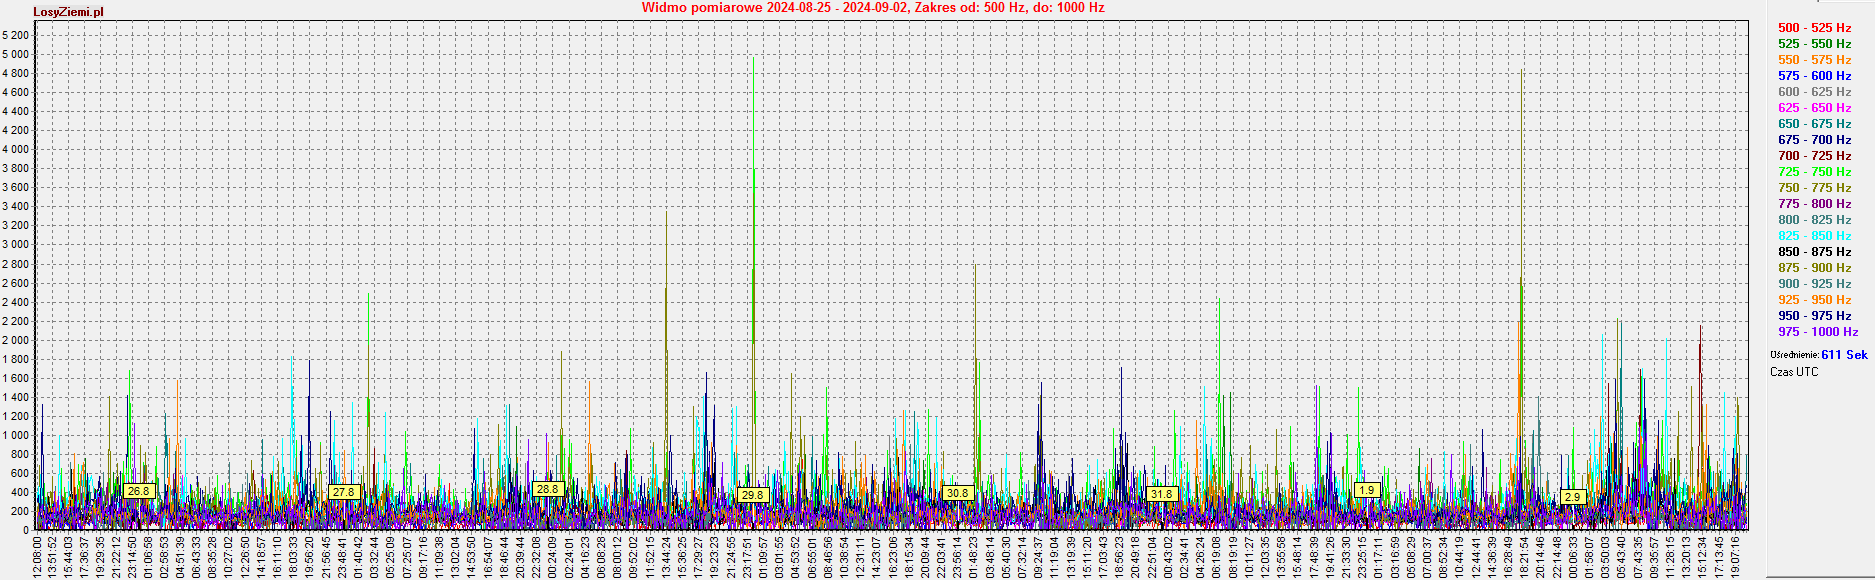Viewport: 1875px width, 580px height.
Task: Click the 26.8 date marker
Action: [x=138, y=491]
